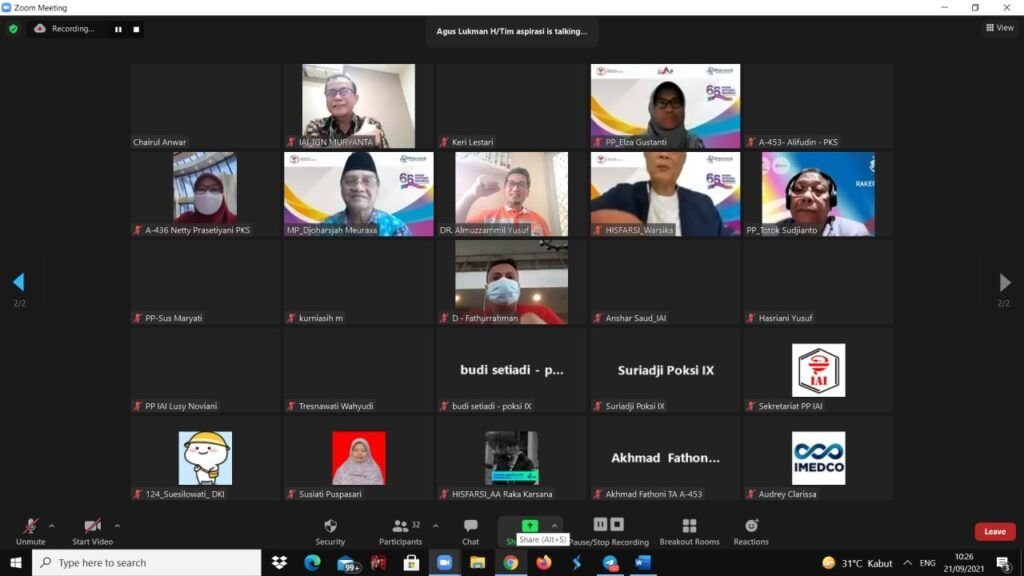Screen dimensions: 1024x576
Task: Go to previous page of participants
Action: coord(18,282)
